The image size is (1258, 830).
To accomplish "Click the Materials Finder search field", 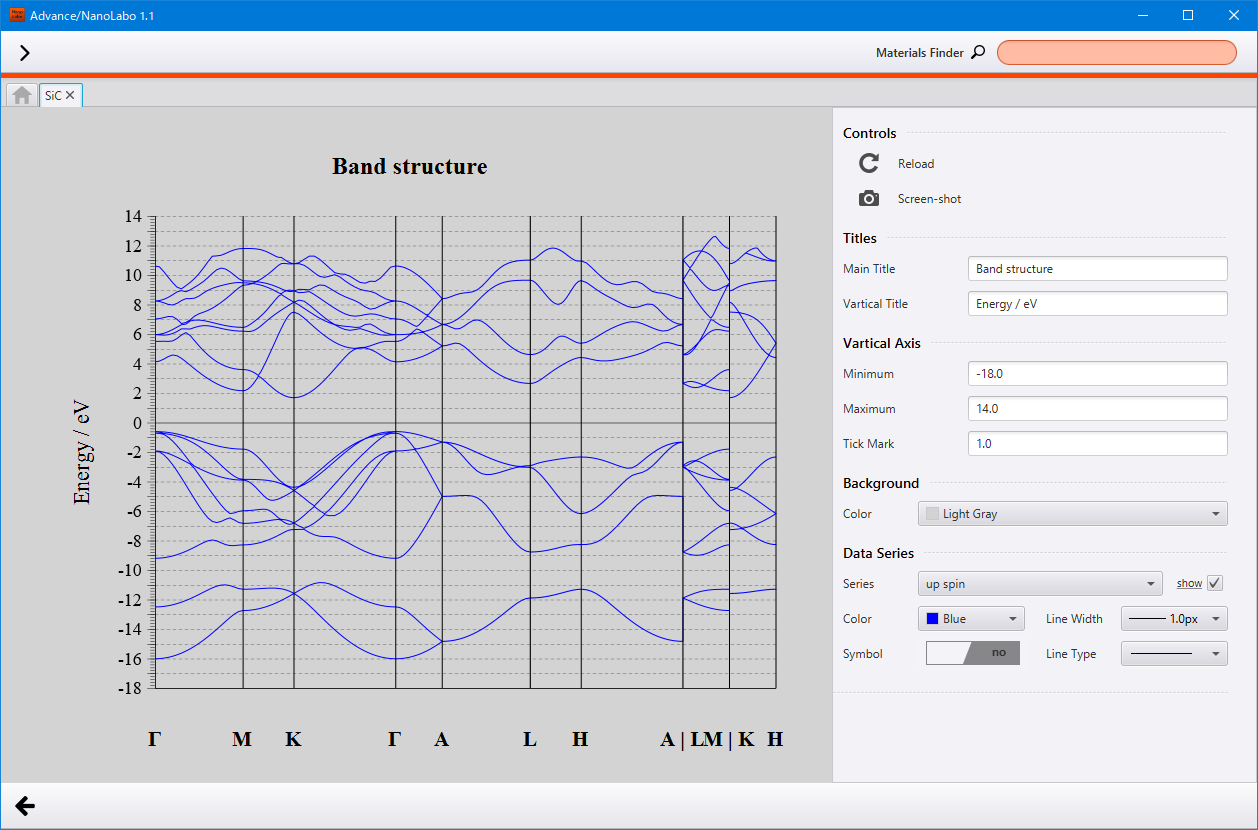I will click(x=1117, y=52).
